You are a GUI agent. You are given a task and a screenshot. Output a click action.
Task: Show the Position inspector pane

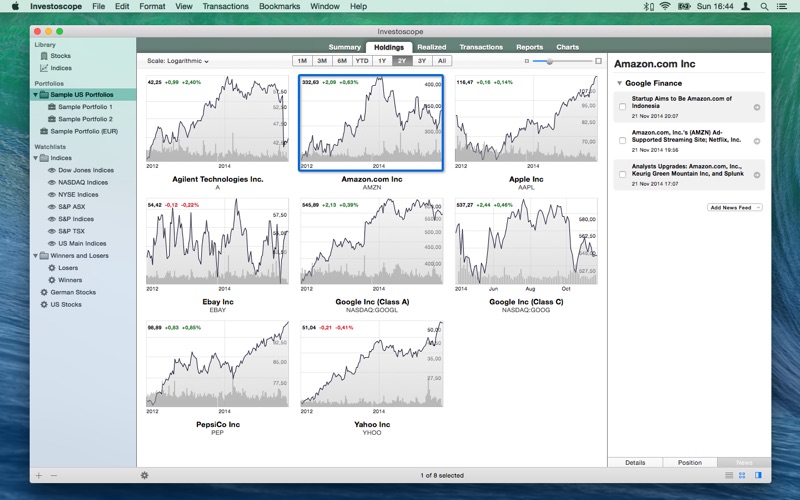(x=690, y=462)
